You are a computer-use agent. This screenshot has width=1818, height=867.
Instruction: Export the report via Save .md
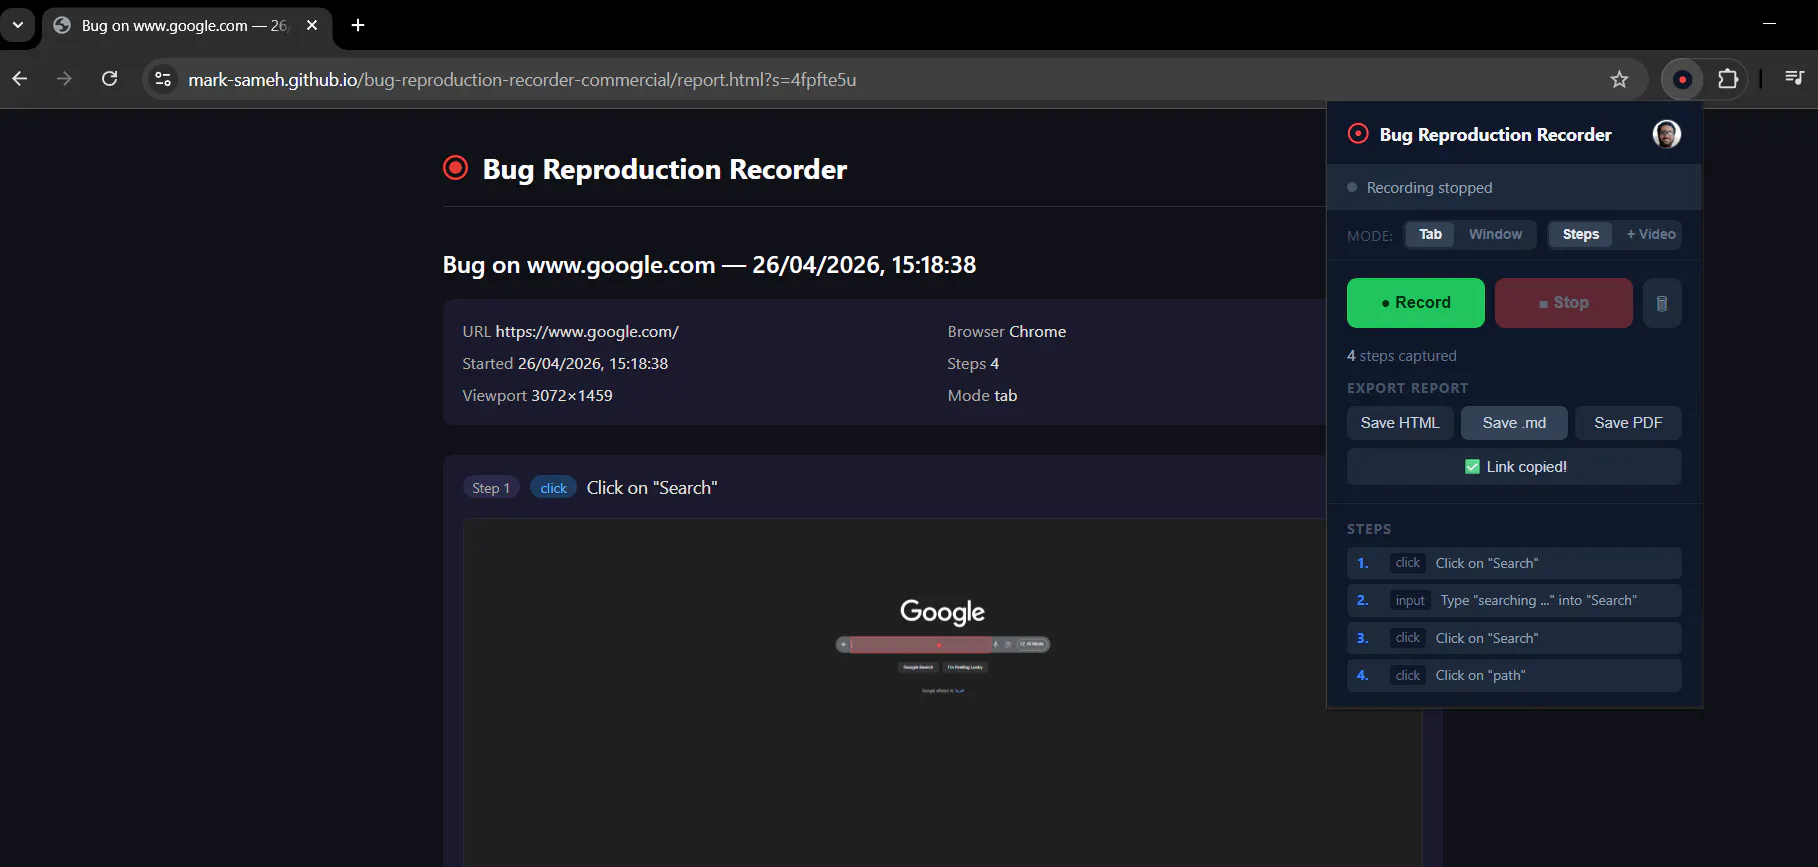pos(1514,423)
